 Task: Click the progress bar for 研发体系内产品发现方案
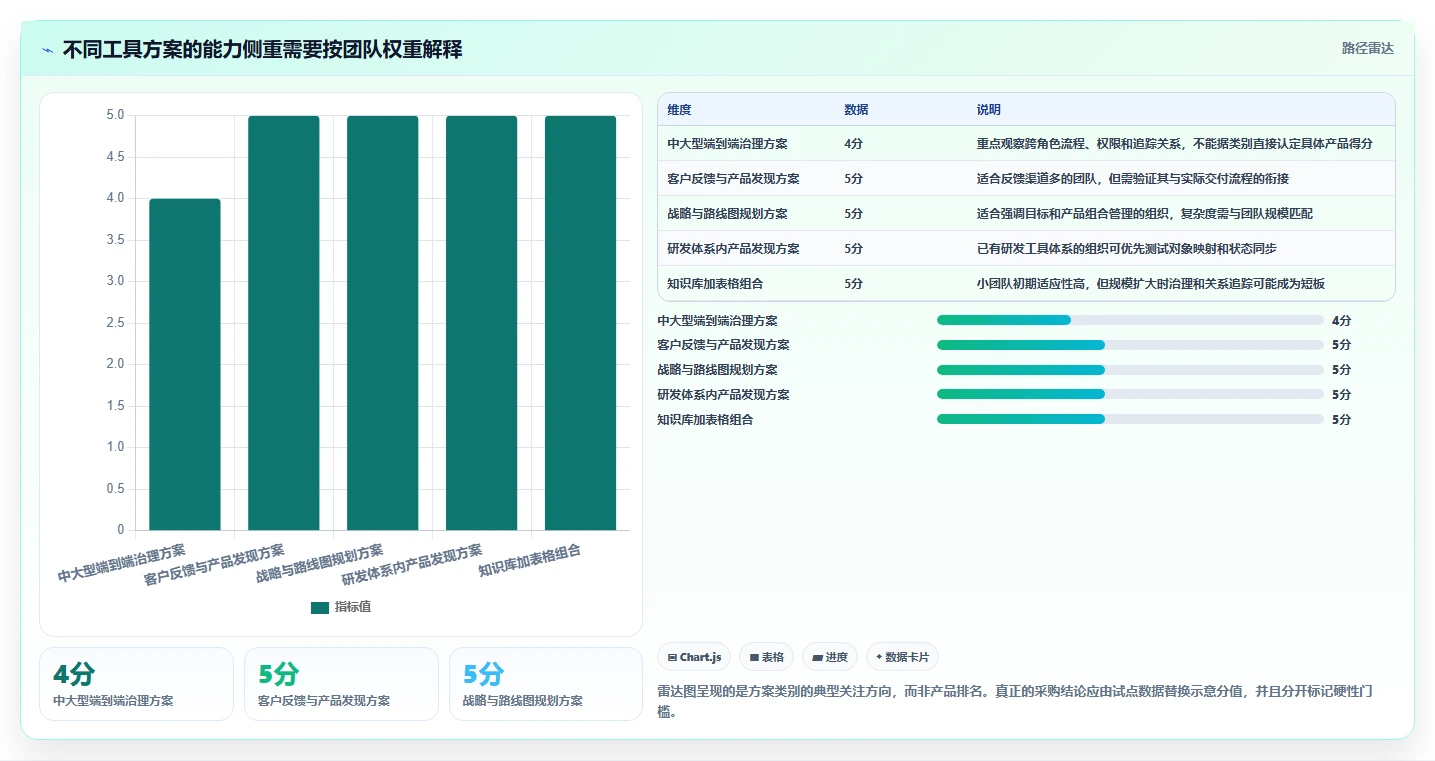pyautogui.click(x=1130, y=395)
